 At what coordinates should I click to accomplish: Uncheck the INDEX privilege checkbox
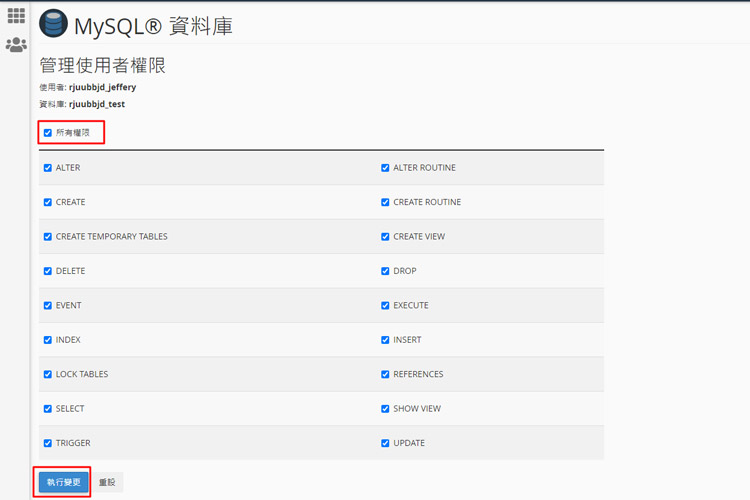pyautogui.click(x=48, y=340)
